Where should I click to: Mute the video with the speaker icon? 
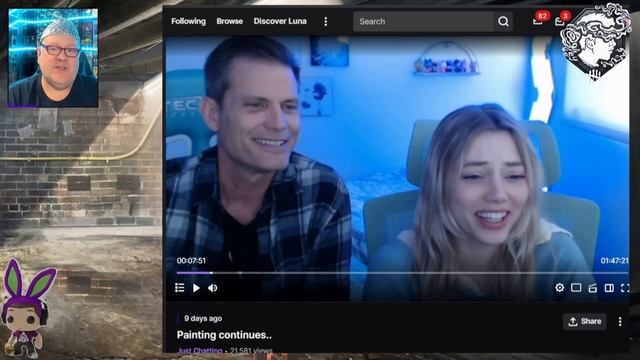[213, 288]
